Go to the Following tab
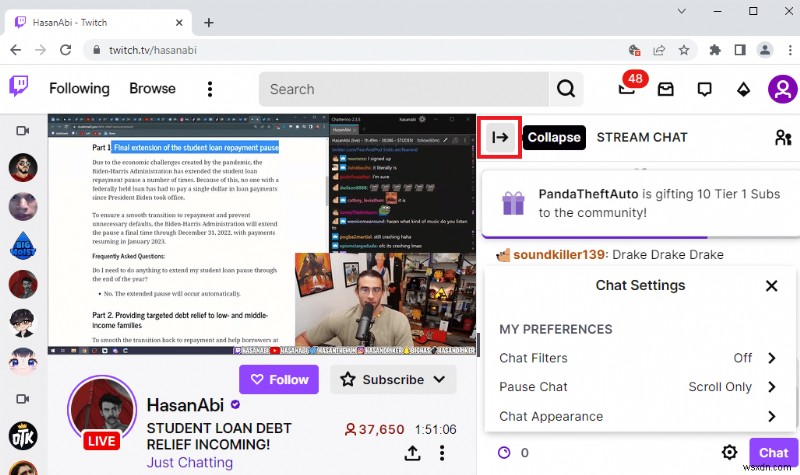800x475 pixels. pos(79,89)
